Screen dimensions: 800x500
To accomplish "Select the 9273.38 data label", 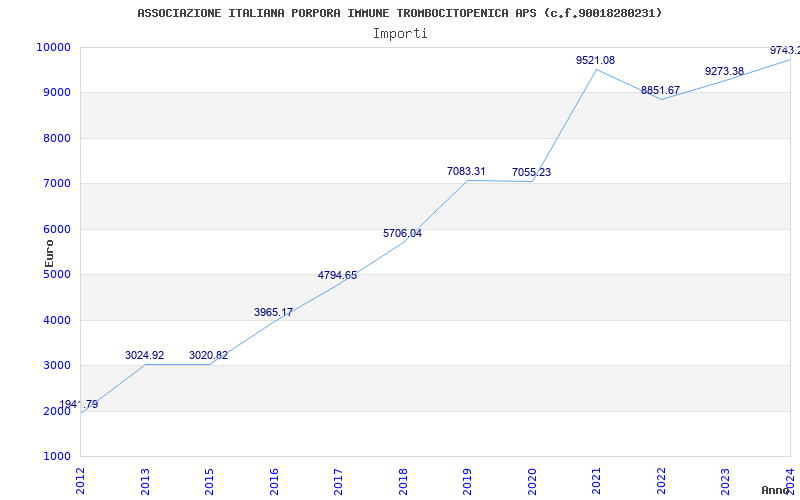I will coord(724,71).
